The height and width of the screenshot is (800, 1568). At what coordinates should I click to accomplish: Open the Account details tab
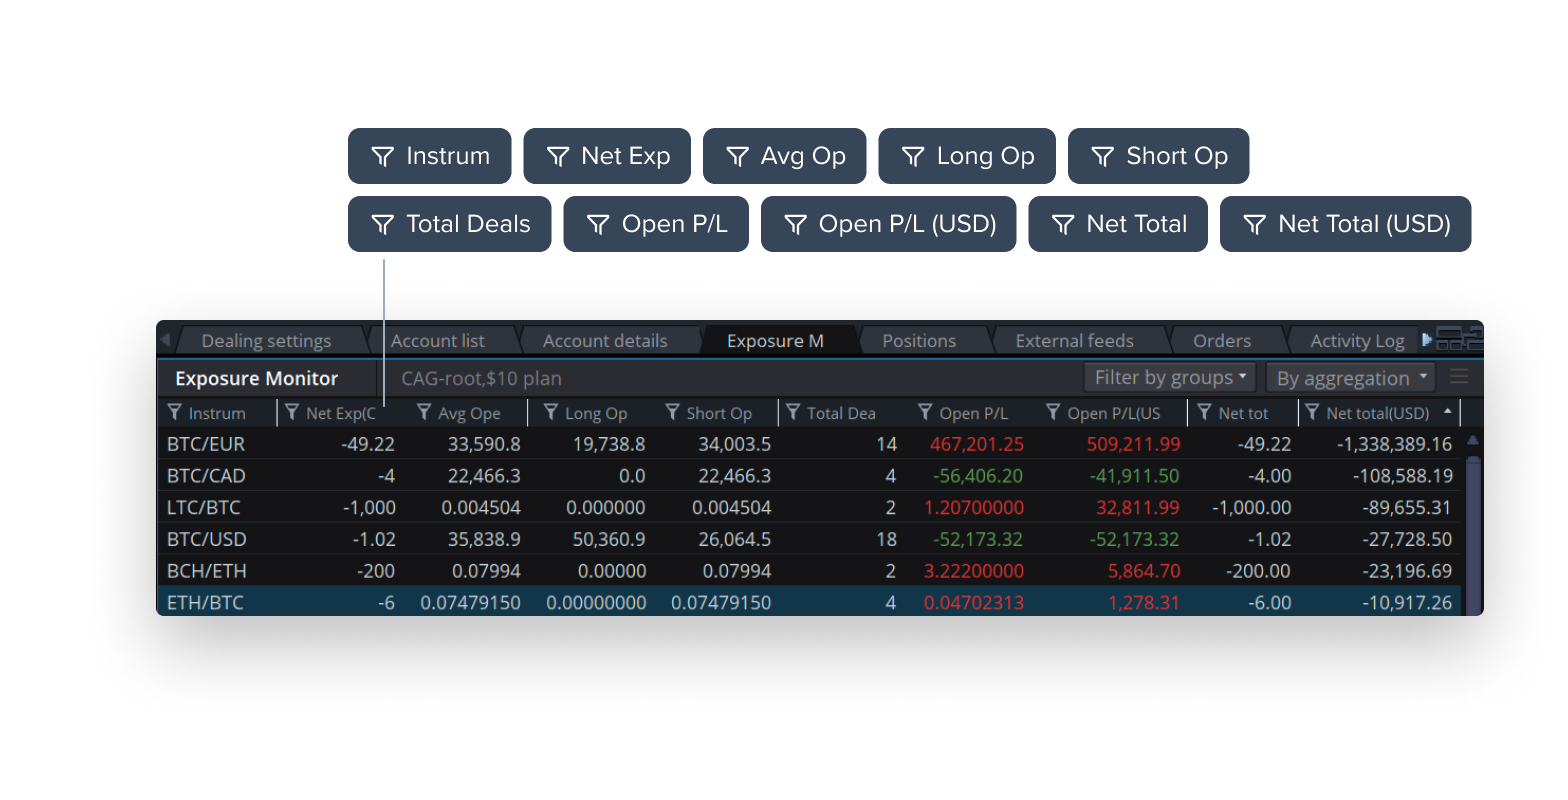pyautogui.click(x=604, y=341)
